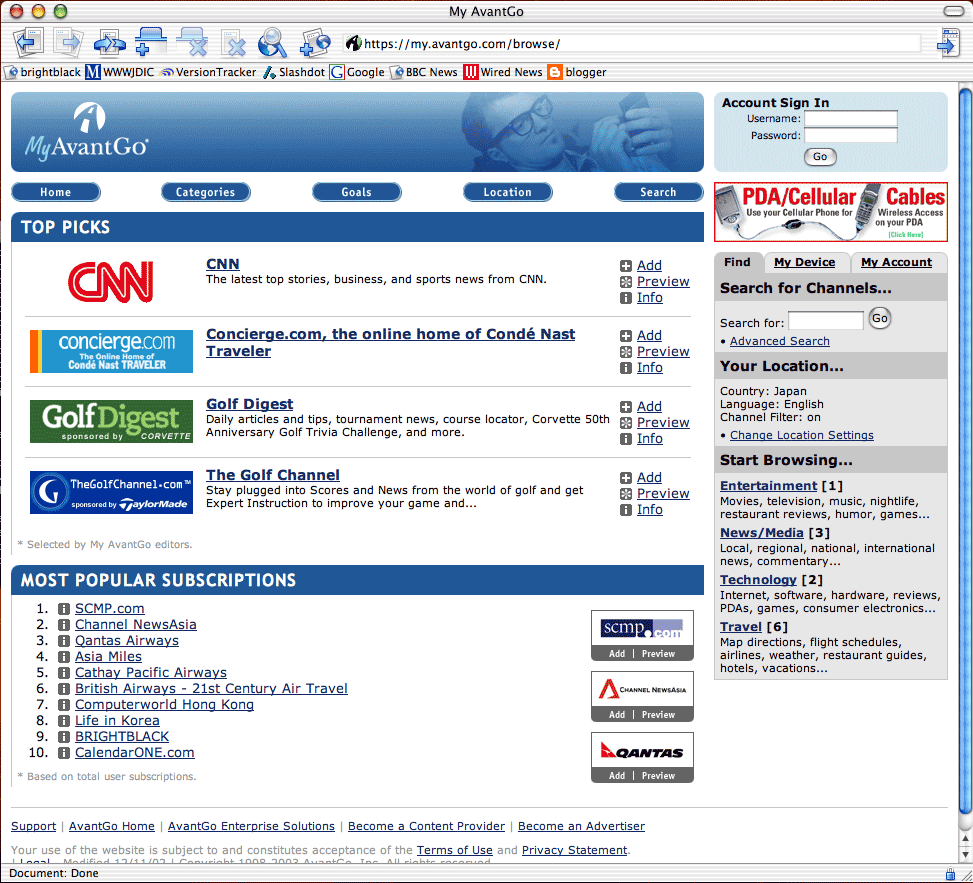Click Preview under the Channel NewsAsia thumbnail
973x883 pixels.
658,715
